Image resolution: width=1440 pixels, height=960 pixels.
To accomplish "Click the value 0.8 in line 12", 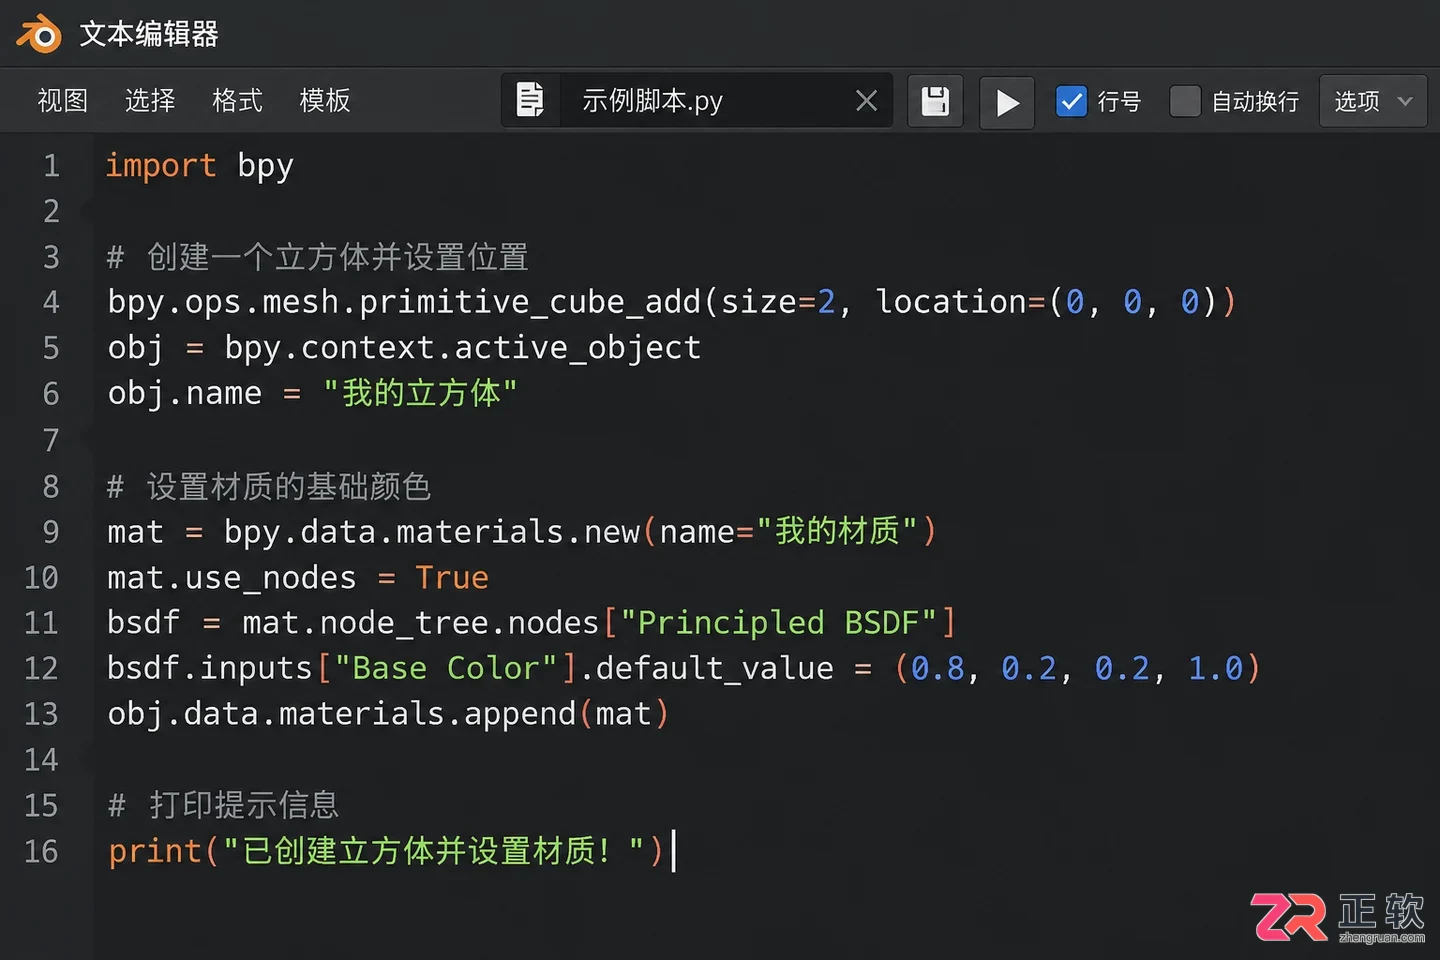I will click(938, 668).
